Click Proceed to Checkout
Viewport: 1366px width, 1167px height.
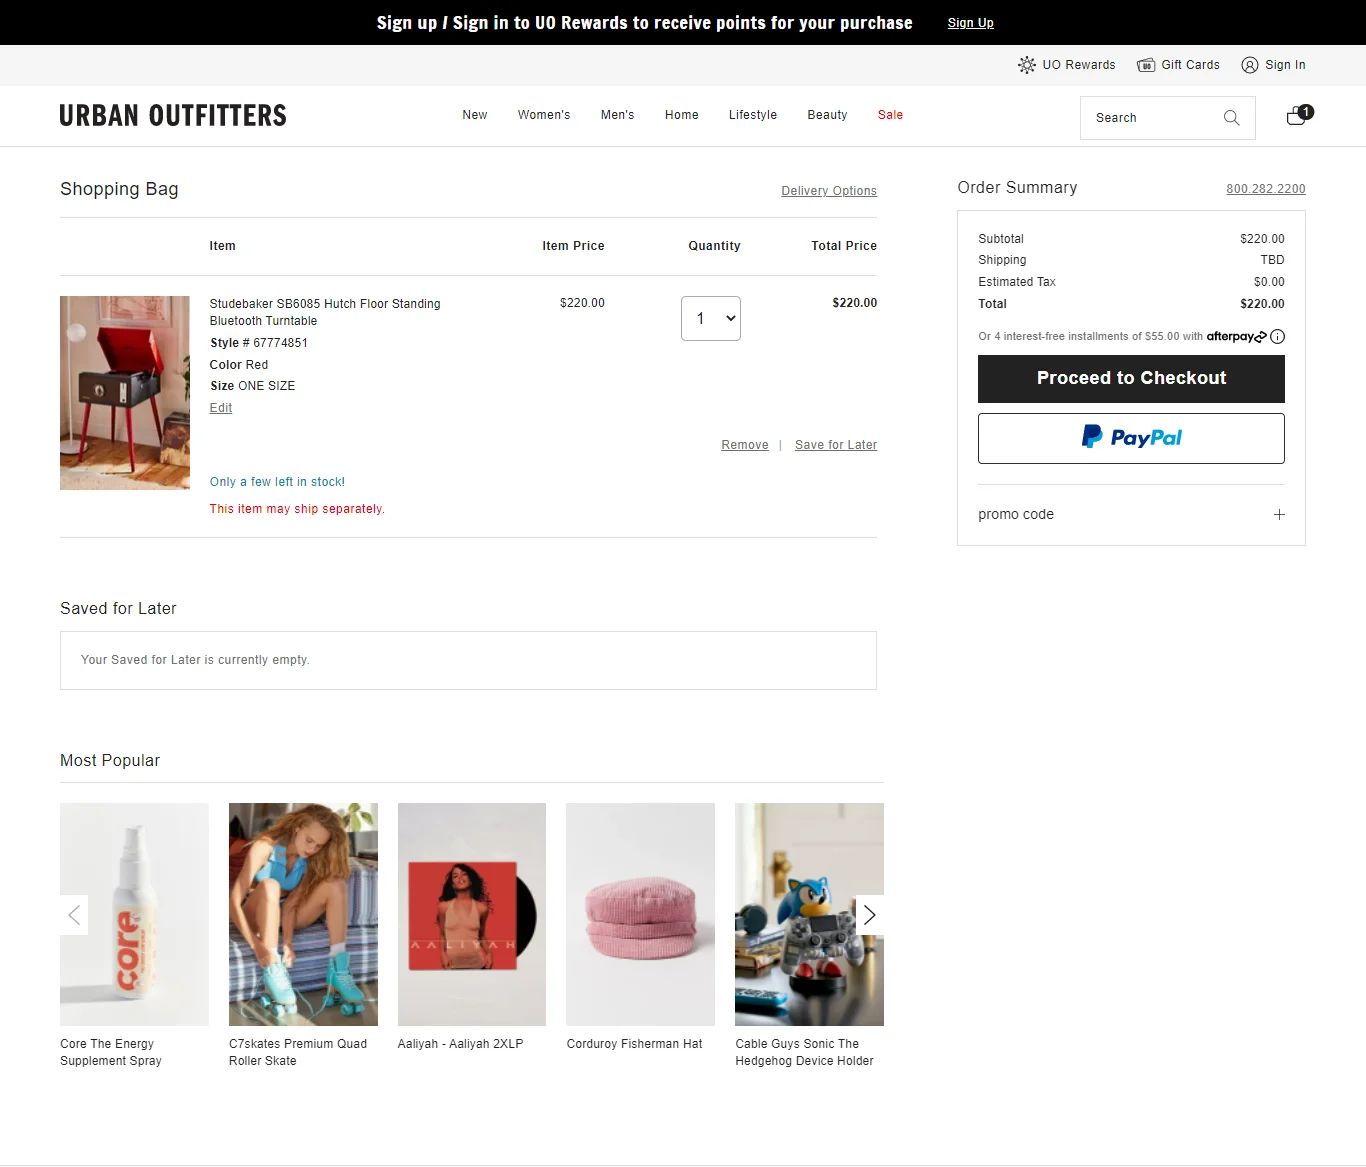coord(1130,378)
